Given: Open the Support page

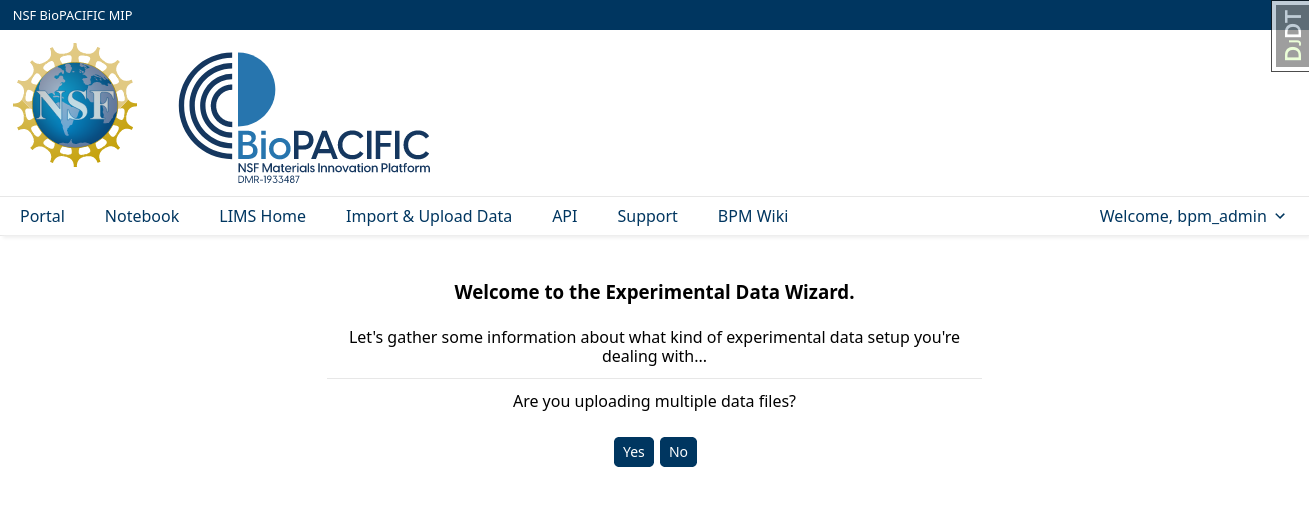Looking at the screenshot, I should tap(647, 216).
